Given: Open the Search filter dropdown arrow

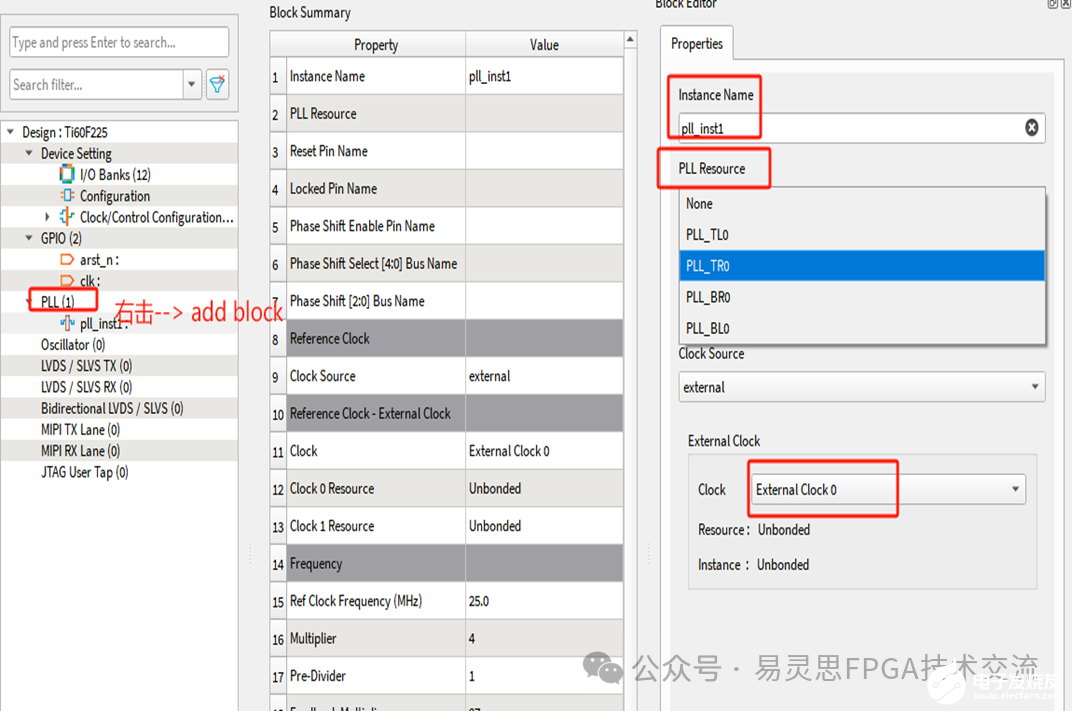Looking at the screenshot, I should point(192,85).
